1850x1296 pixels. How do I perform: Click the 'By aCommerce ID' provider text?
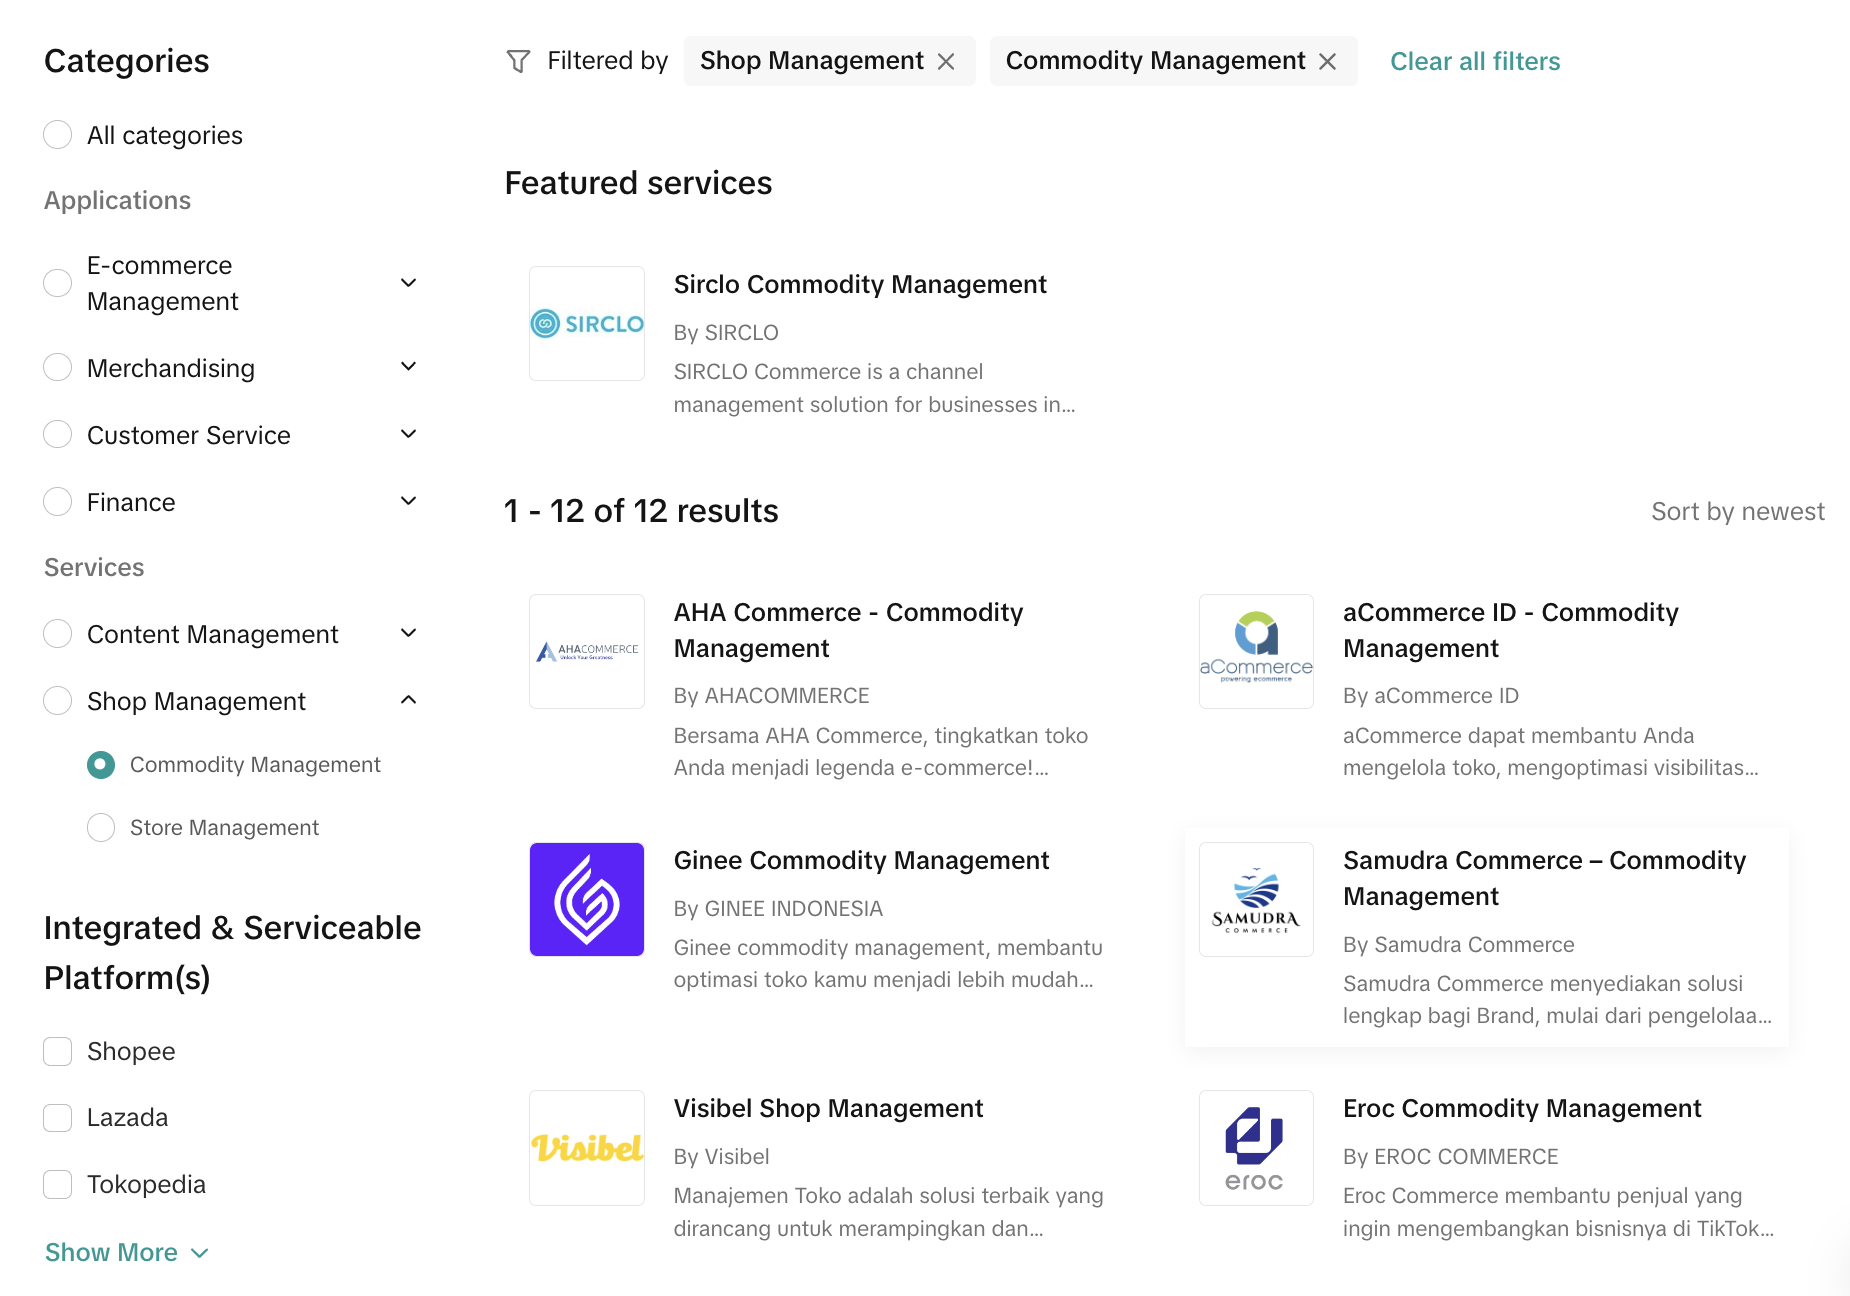(x=1431, y=695)
